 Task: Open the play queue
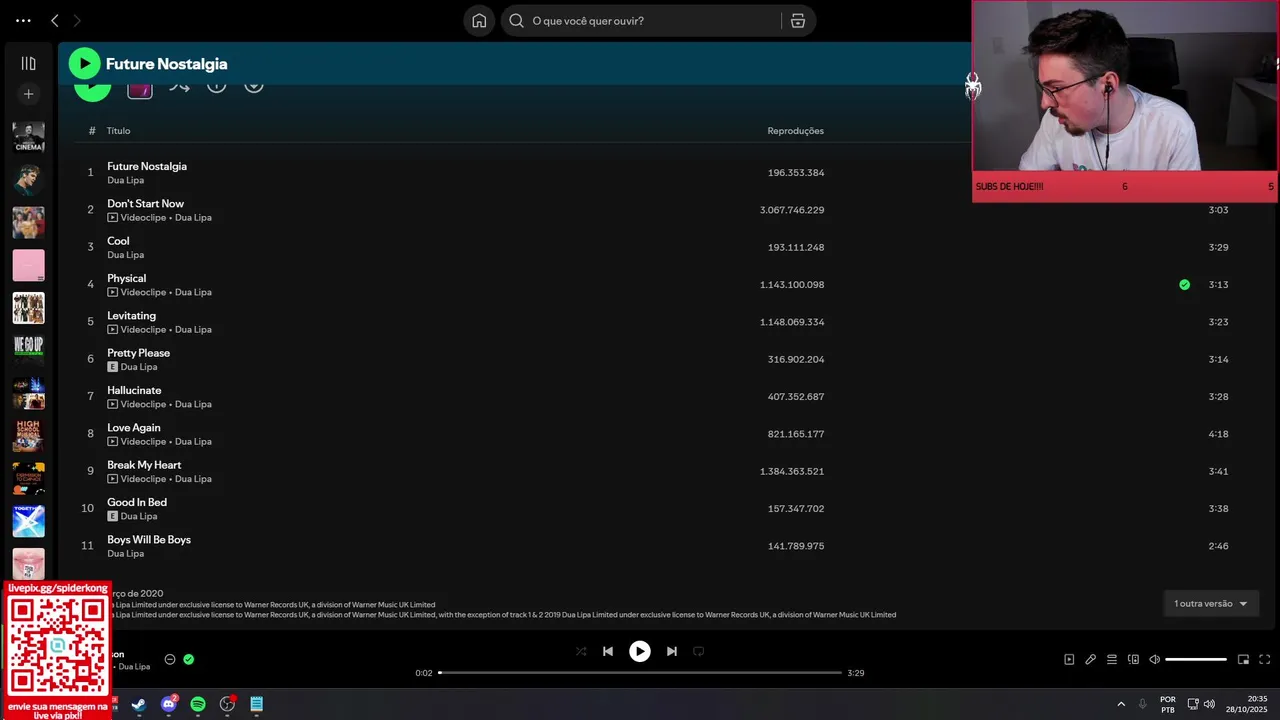tap(1111, 660)
